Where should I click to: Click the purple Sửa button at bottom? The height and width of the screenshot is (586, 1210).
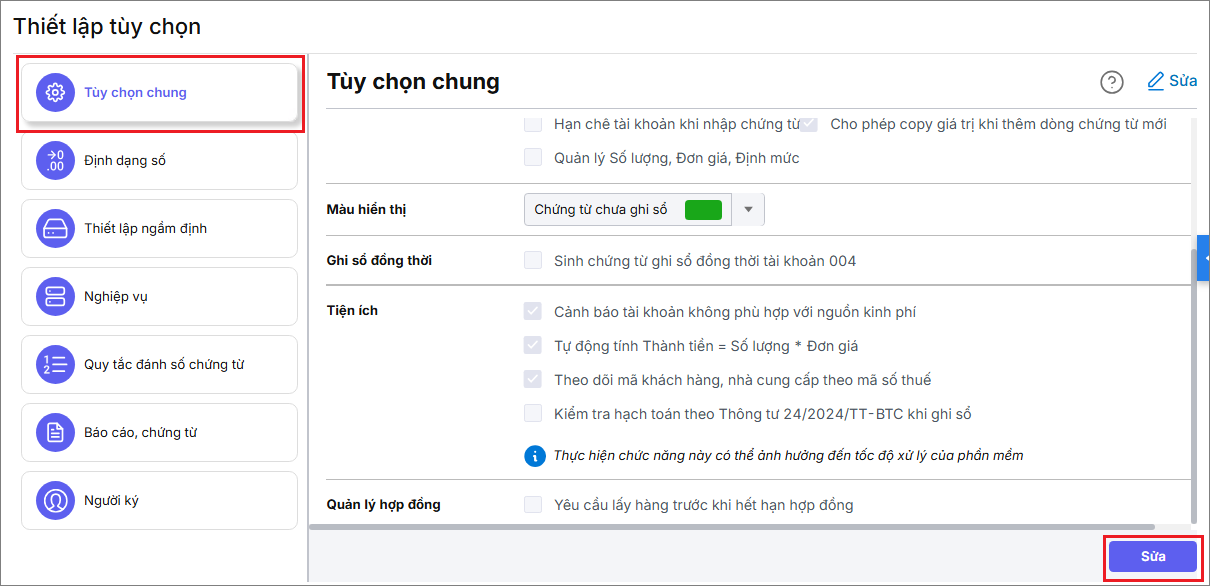coord(1152,557)
